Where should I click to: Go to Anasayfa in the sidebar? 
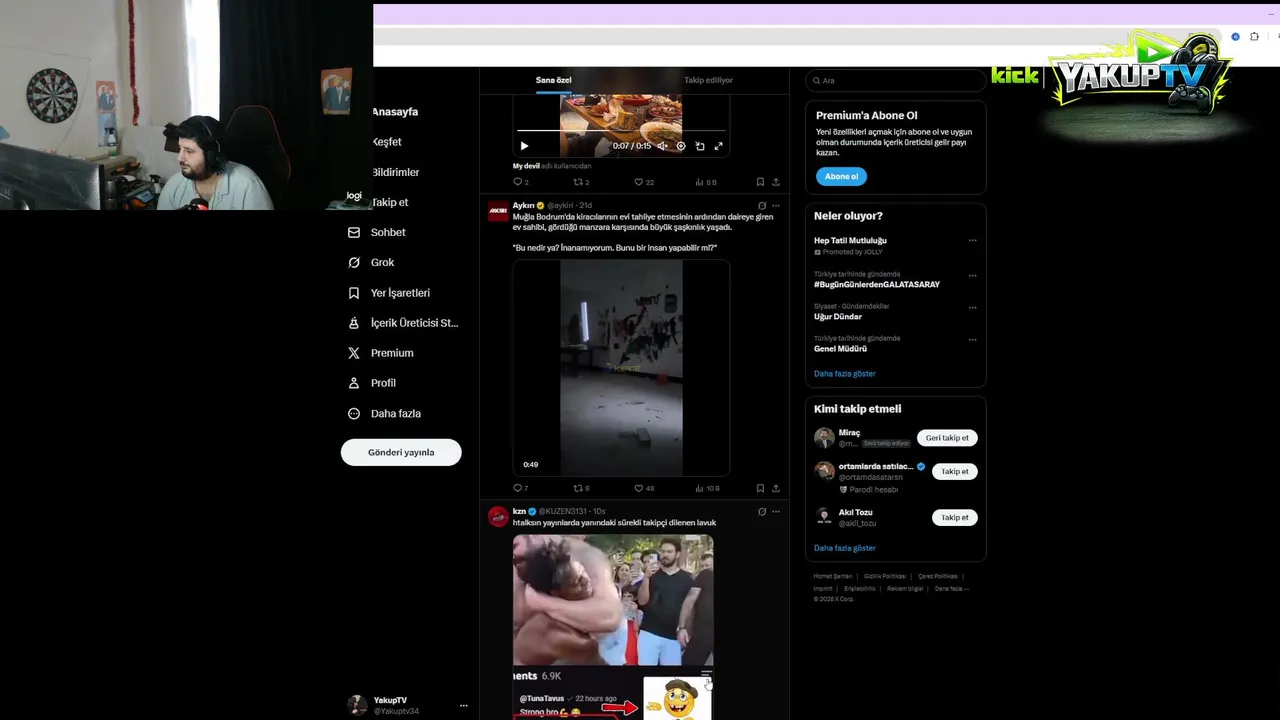pyautogui.click(x=395, y=112)
